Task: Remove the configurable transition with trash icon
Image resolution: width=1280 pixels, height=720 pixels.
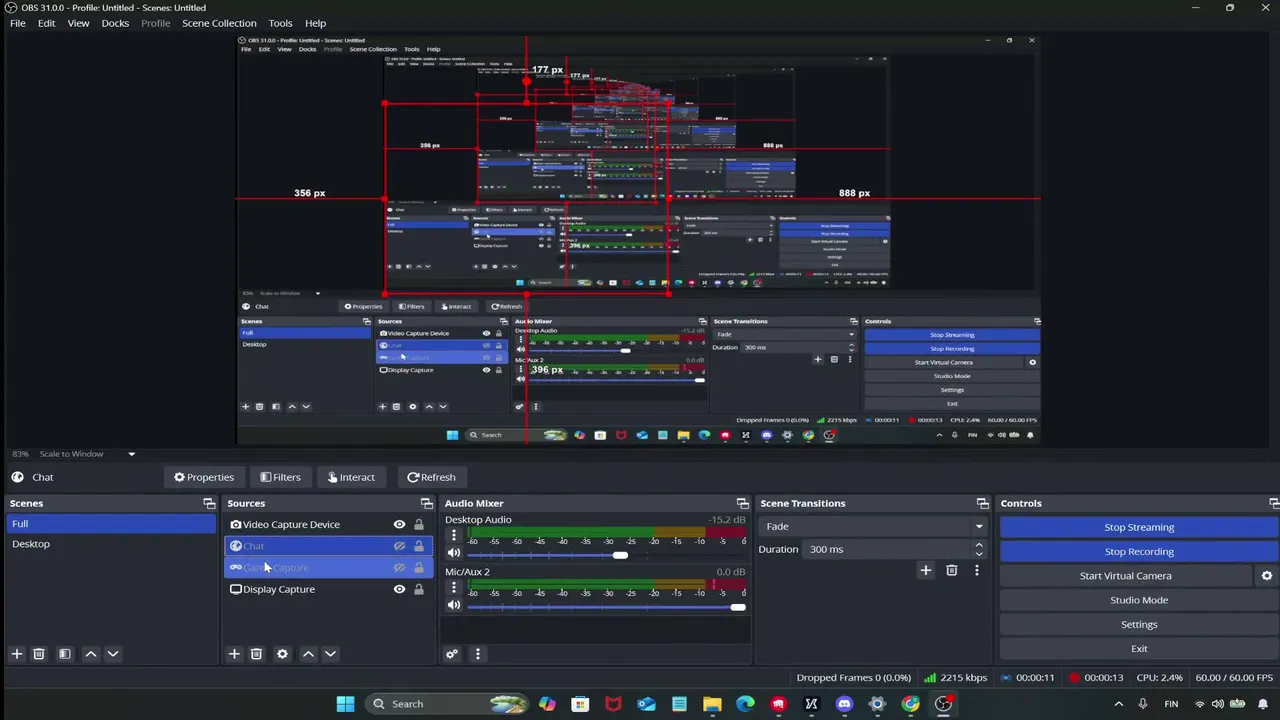Action: 952,570
